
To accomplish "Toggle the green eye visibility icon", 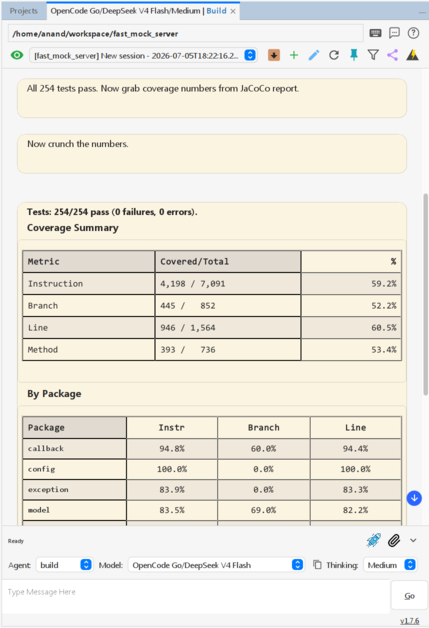I will [17, 55].
